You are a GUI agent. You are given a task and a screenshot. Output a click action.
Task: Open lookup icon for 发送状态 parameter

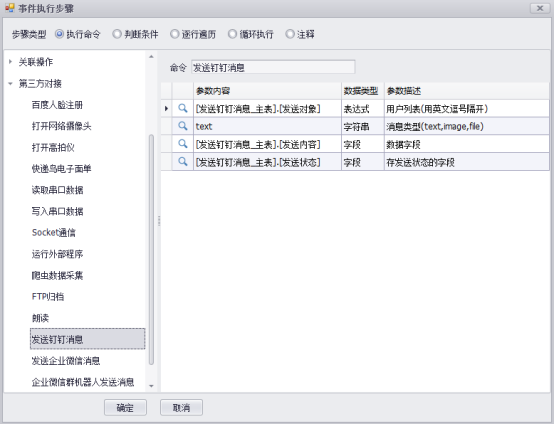click(x=183, y=162)
